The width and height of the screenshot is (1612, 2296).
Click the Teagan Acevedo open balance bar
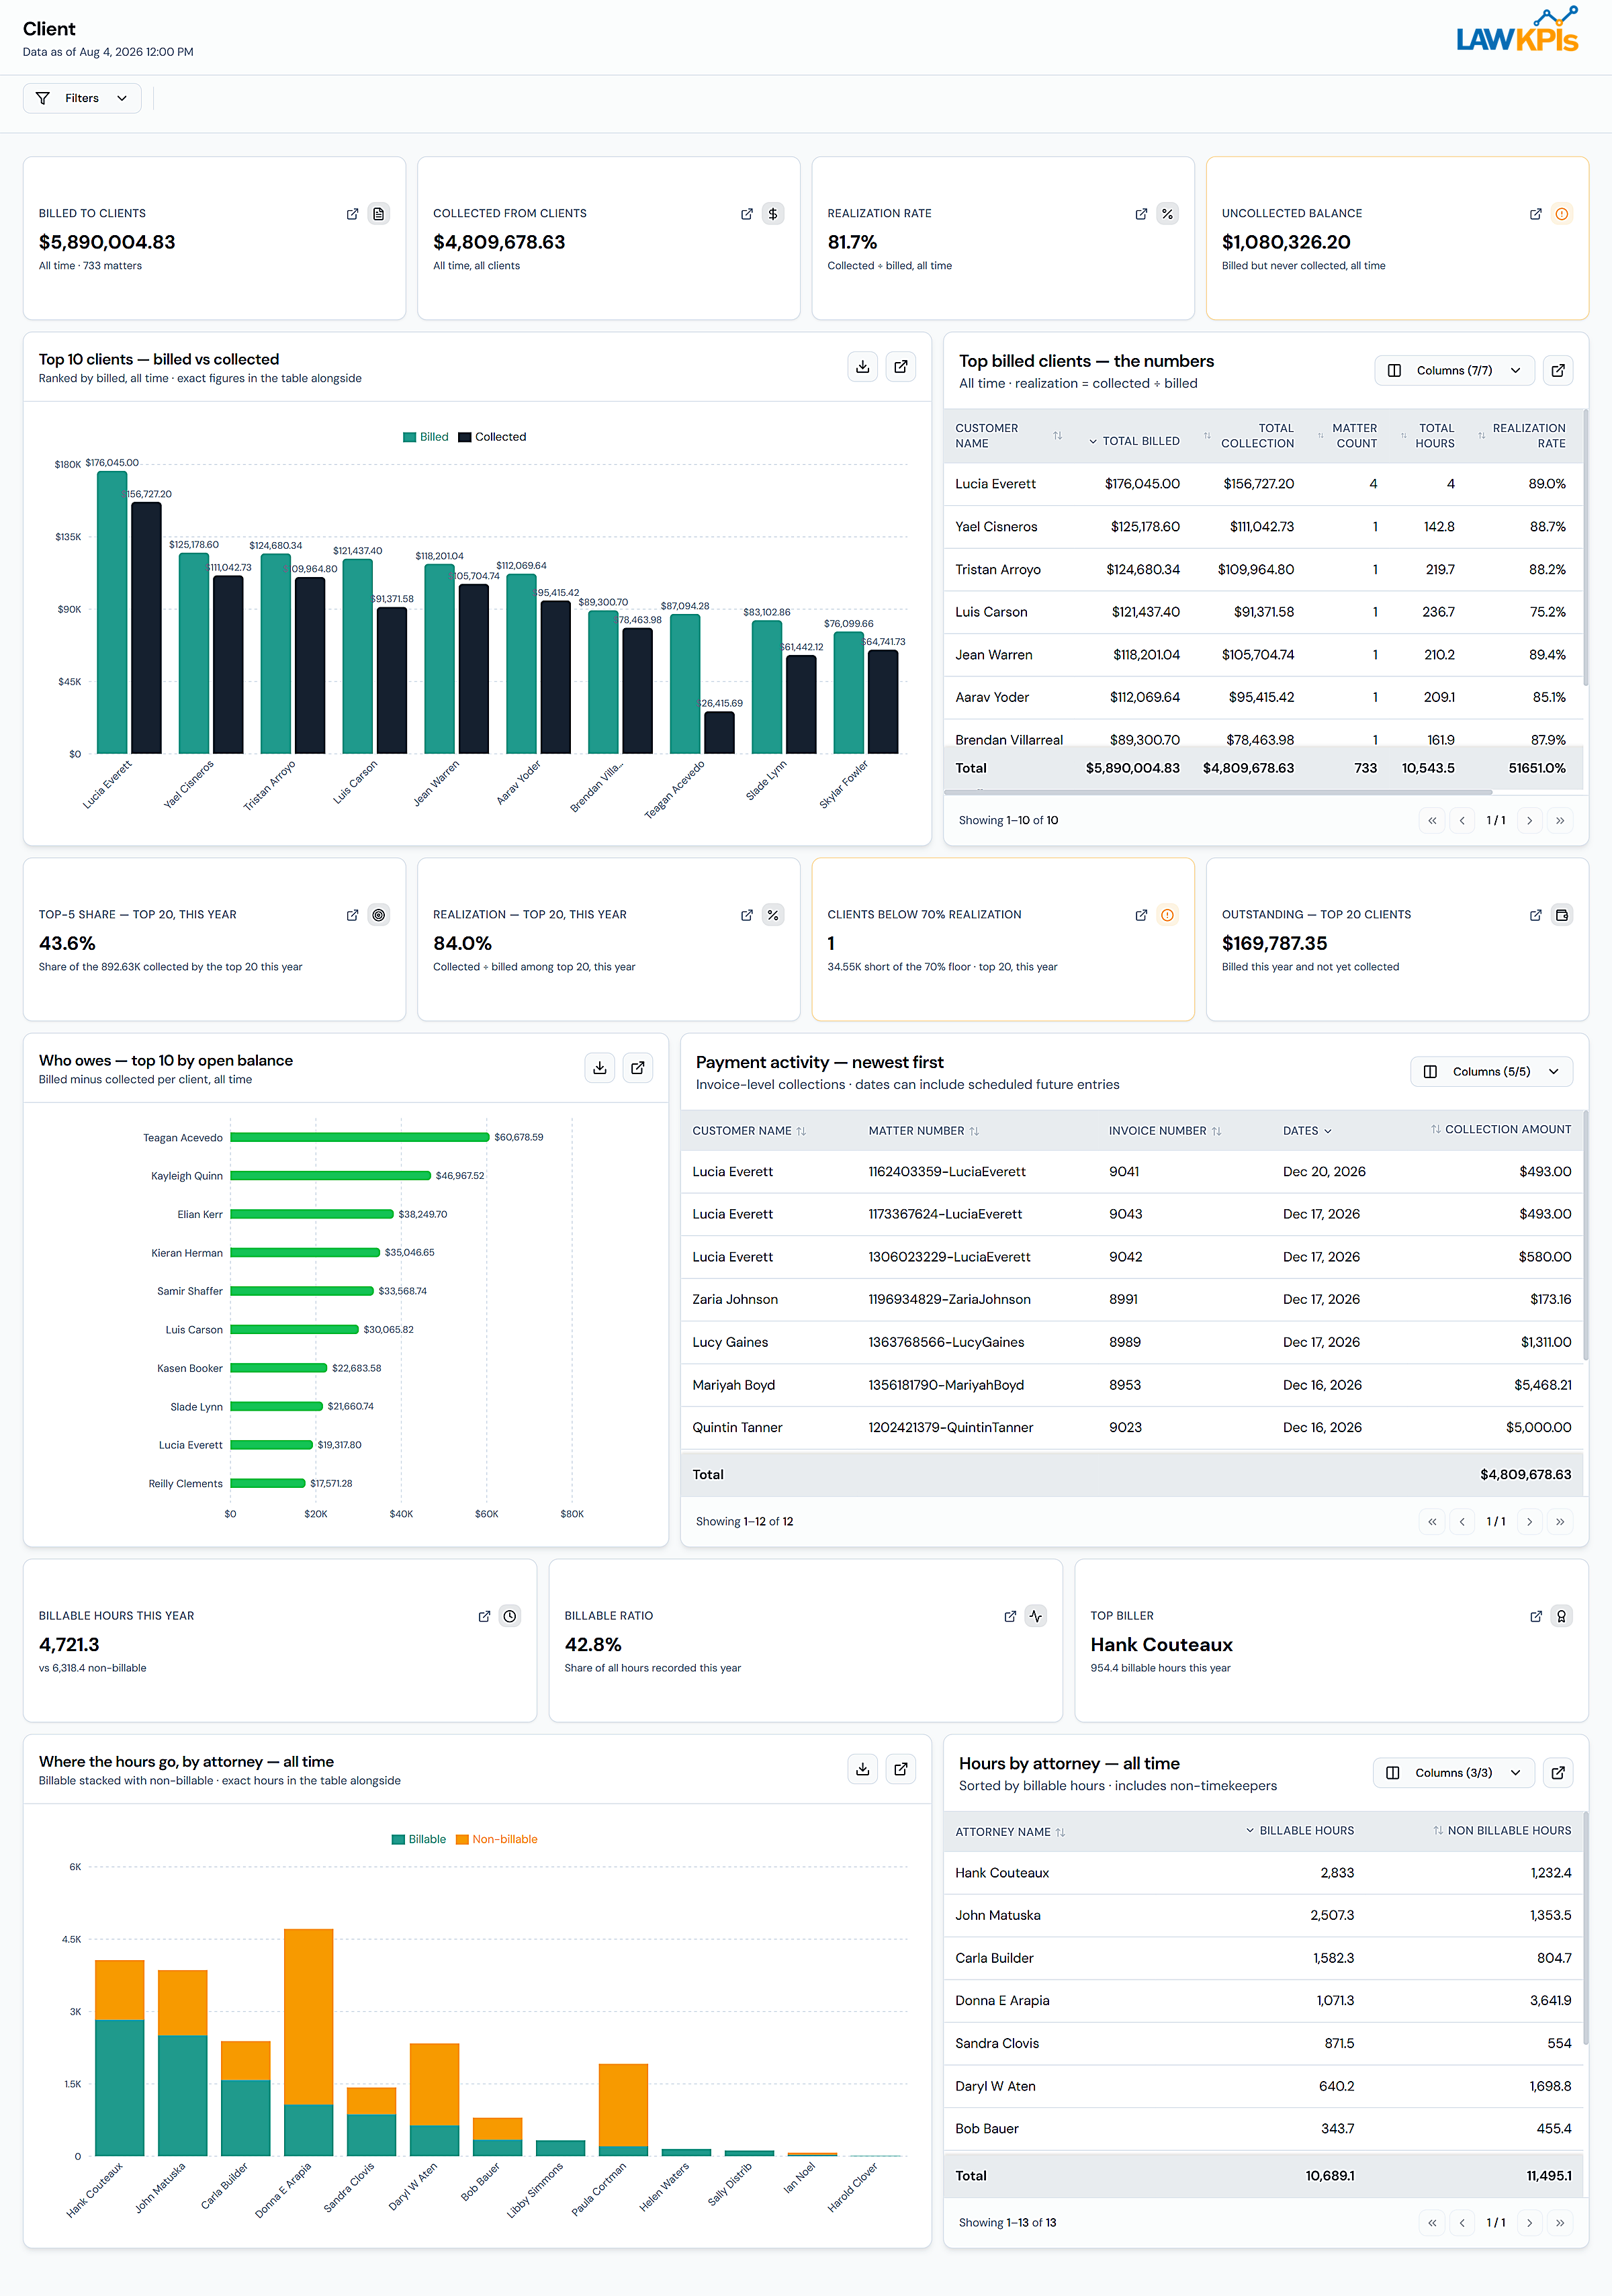click(x=360, y=1137)
